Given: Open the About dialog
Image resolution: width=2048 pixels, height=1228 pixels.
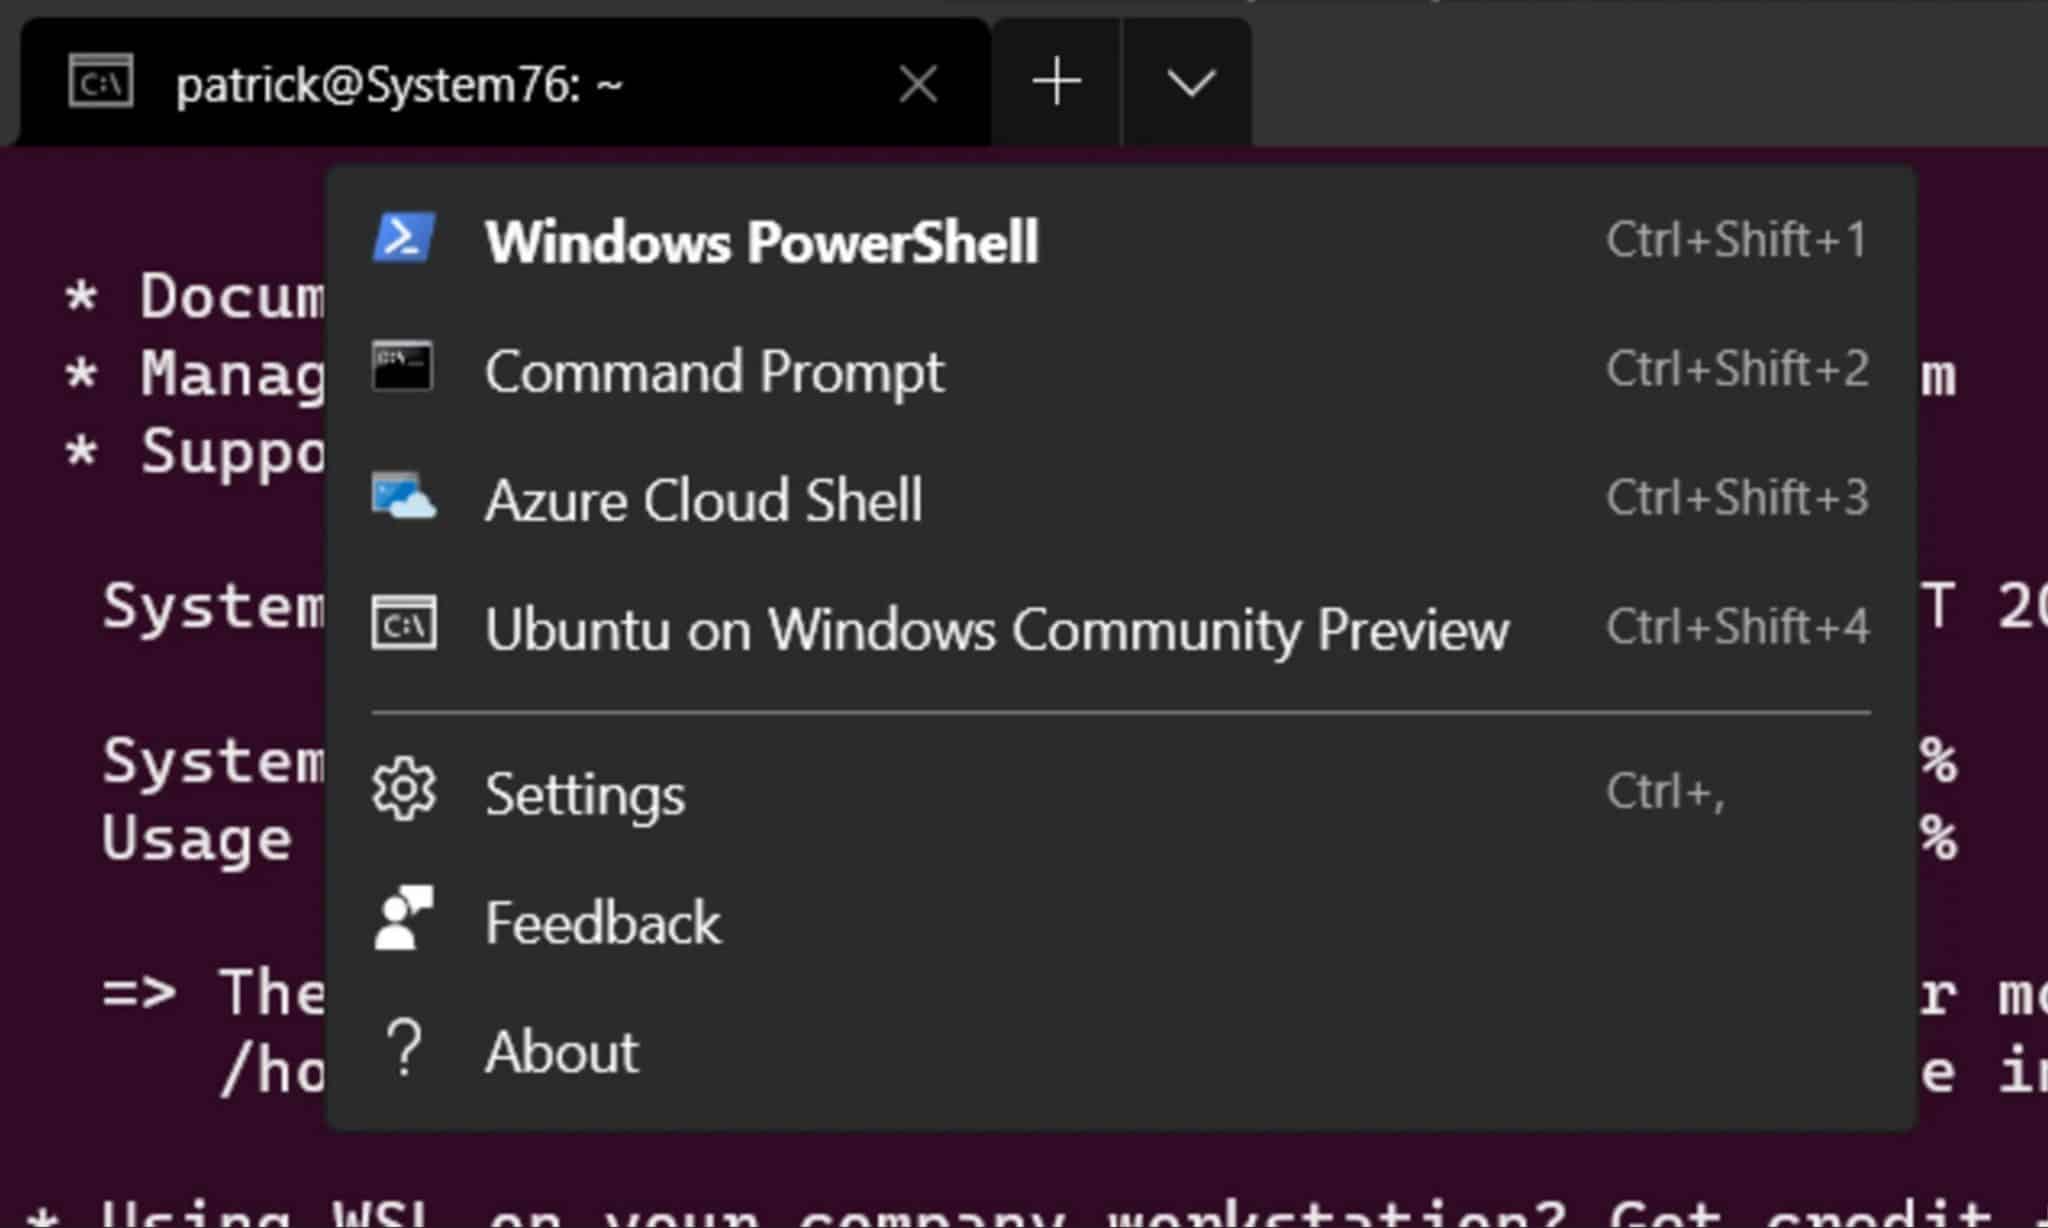Looking at the screenshot, I should point(561,1051).
